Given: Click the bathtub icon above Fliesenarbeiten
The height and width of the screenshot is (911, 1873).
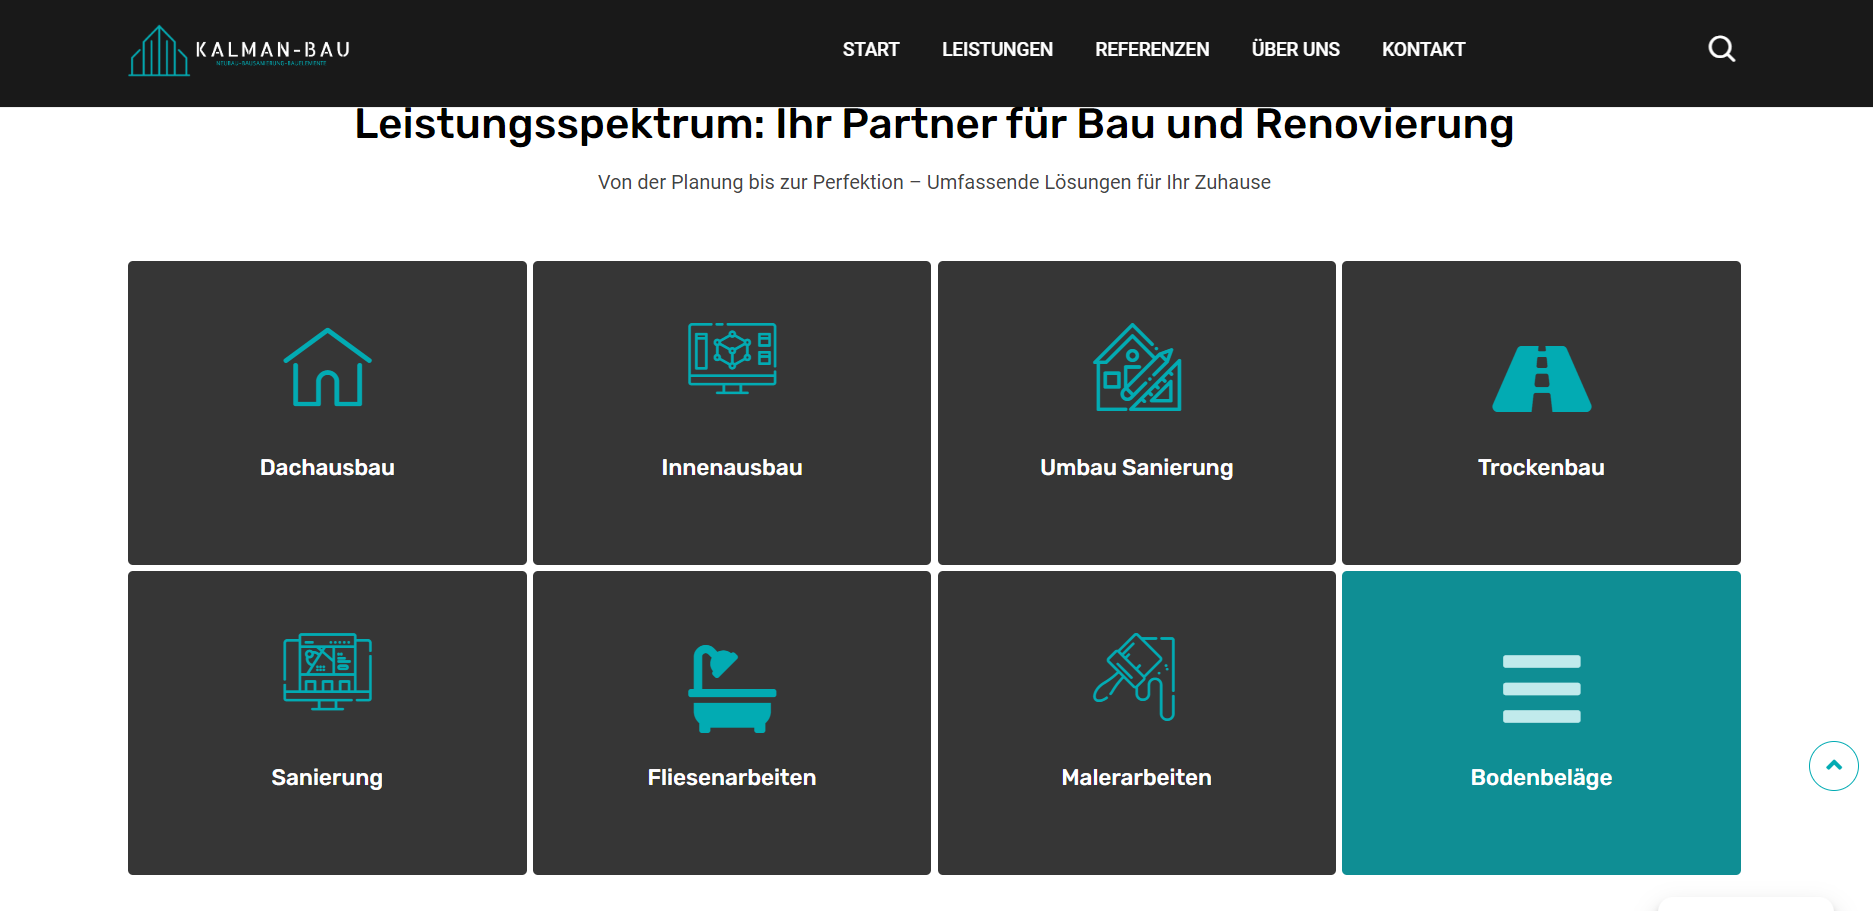Looking at the screenshot, I should [x=732, y=689].
